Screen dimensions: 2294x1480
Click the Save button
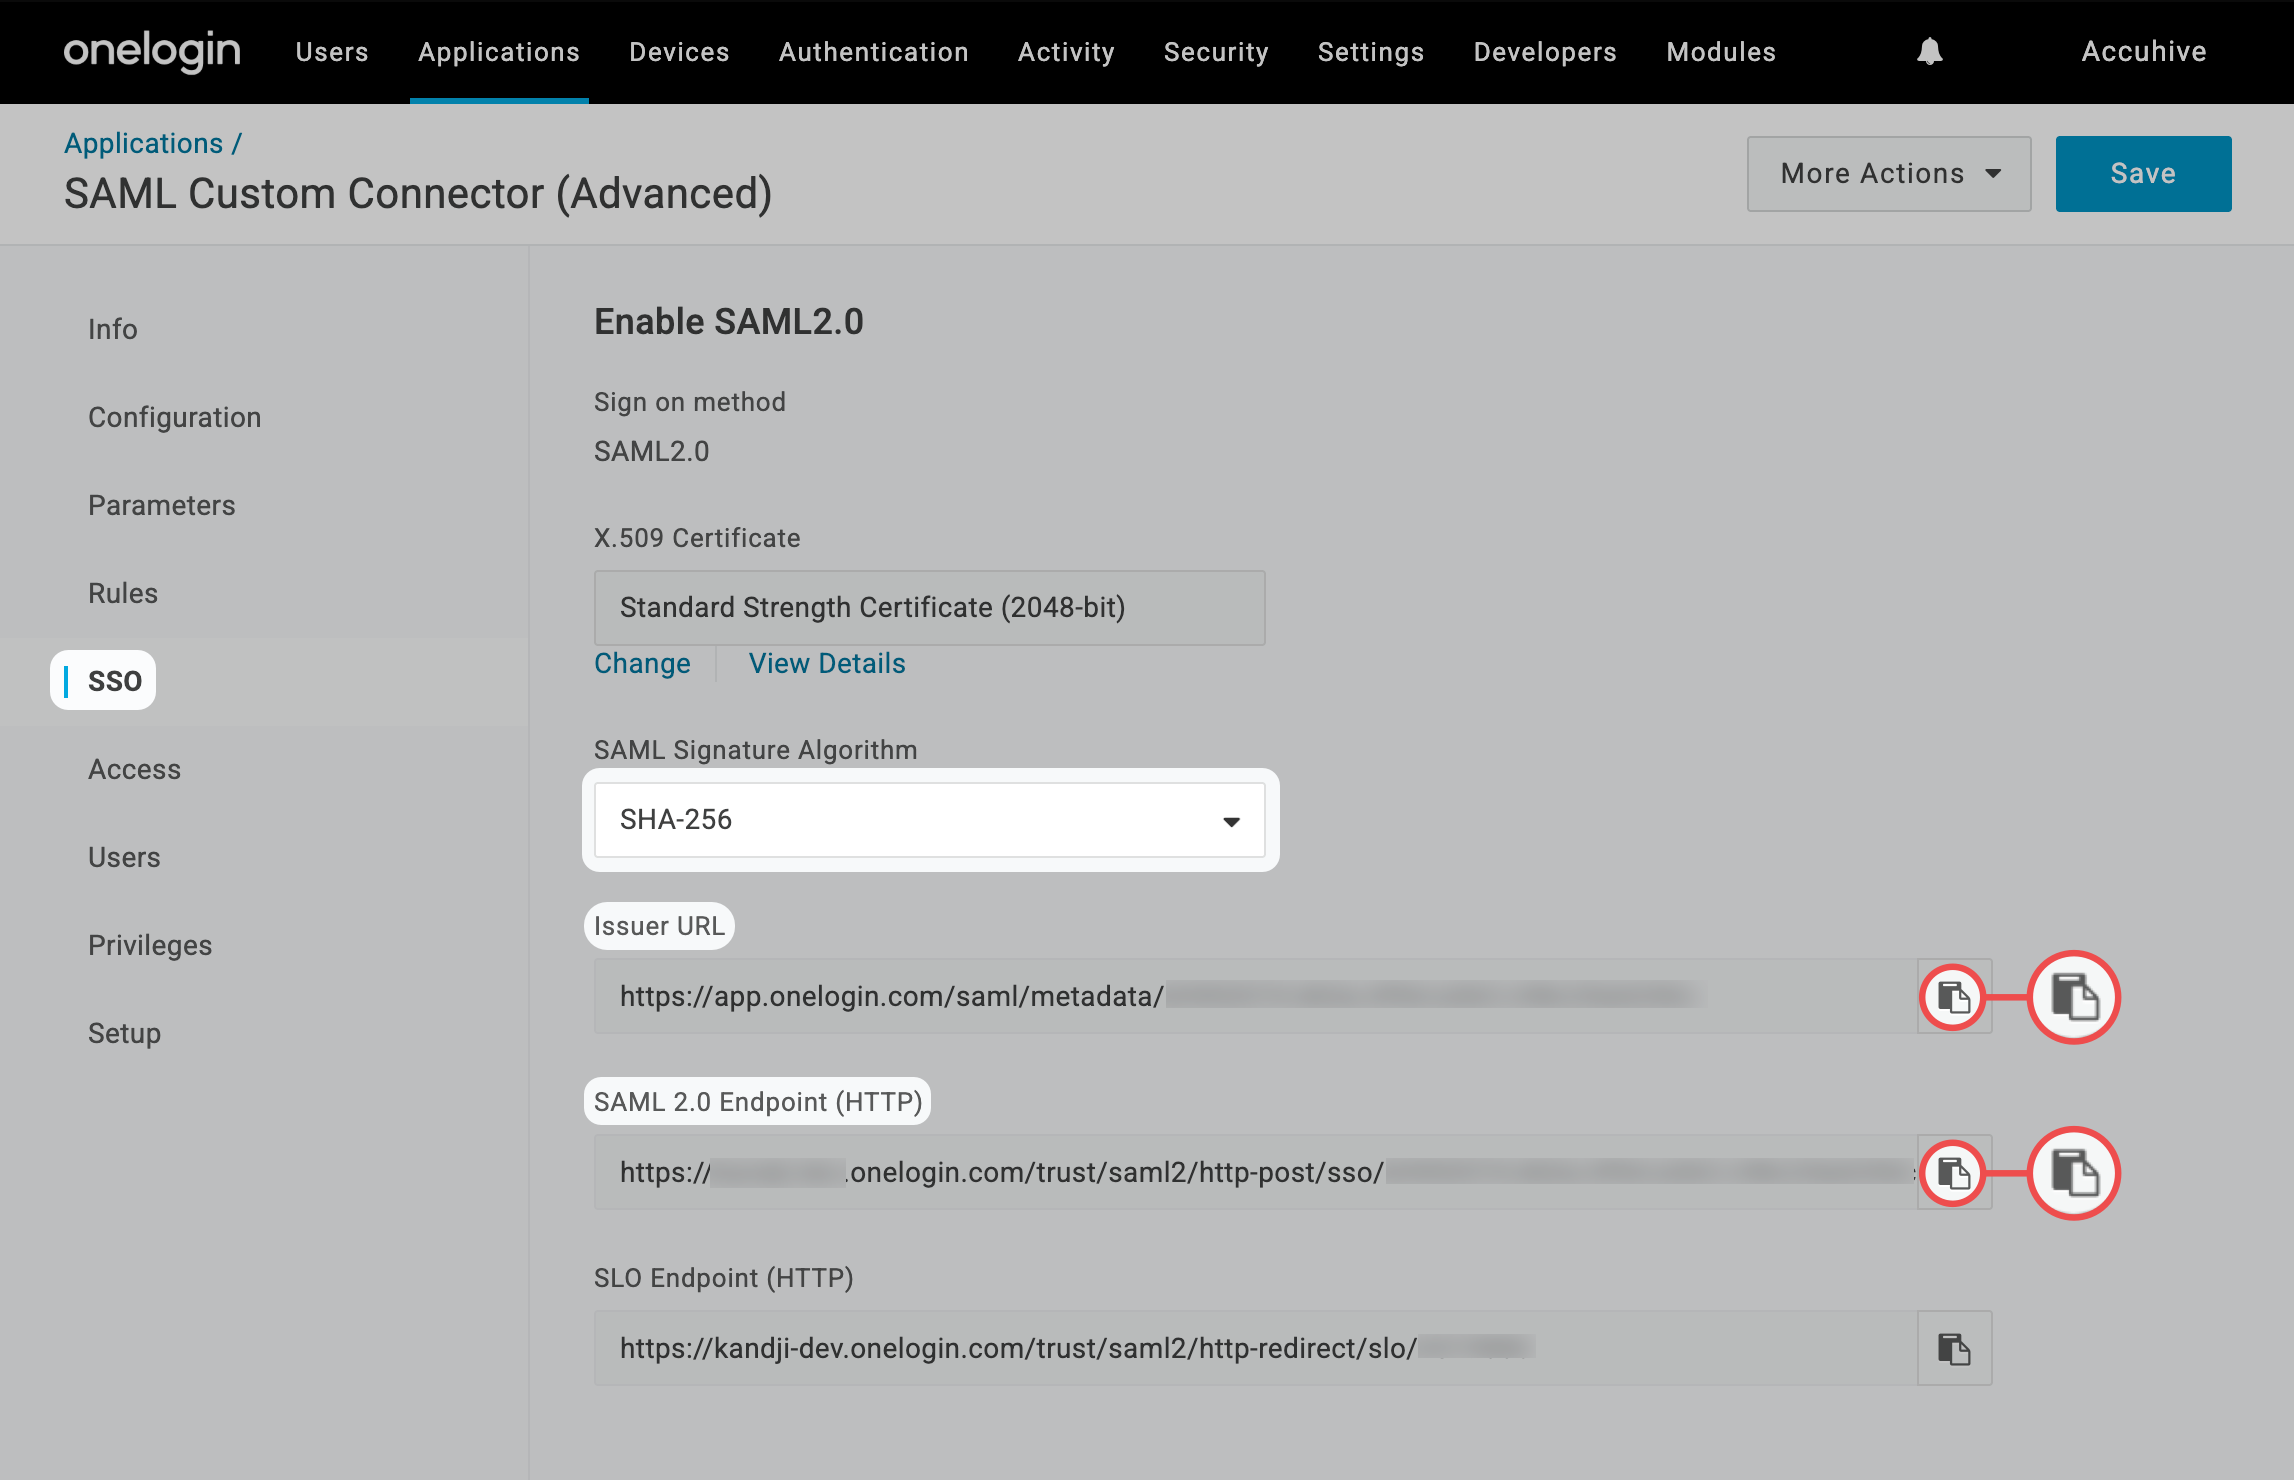tap(2142, 174)
